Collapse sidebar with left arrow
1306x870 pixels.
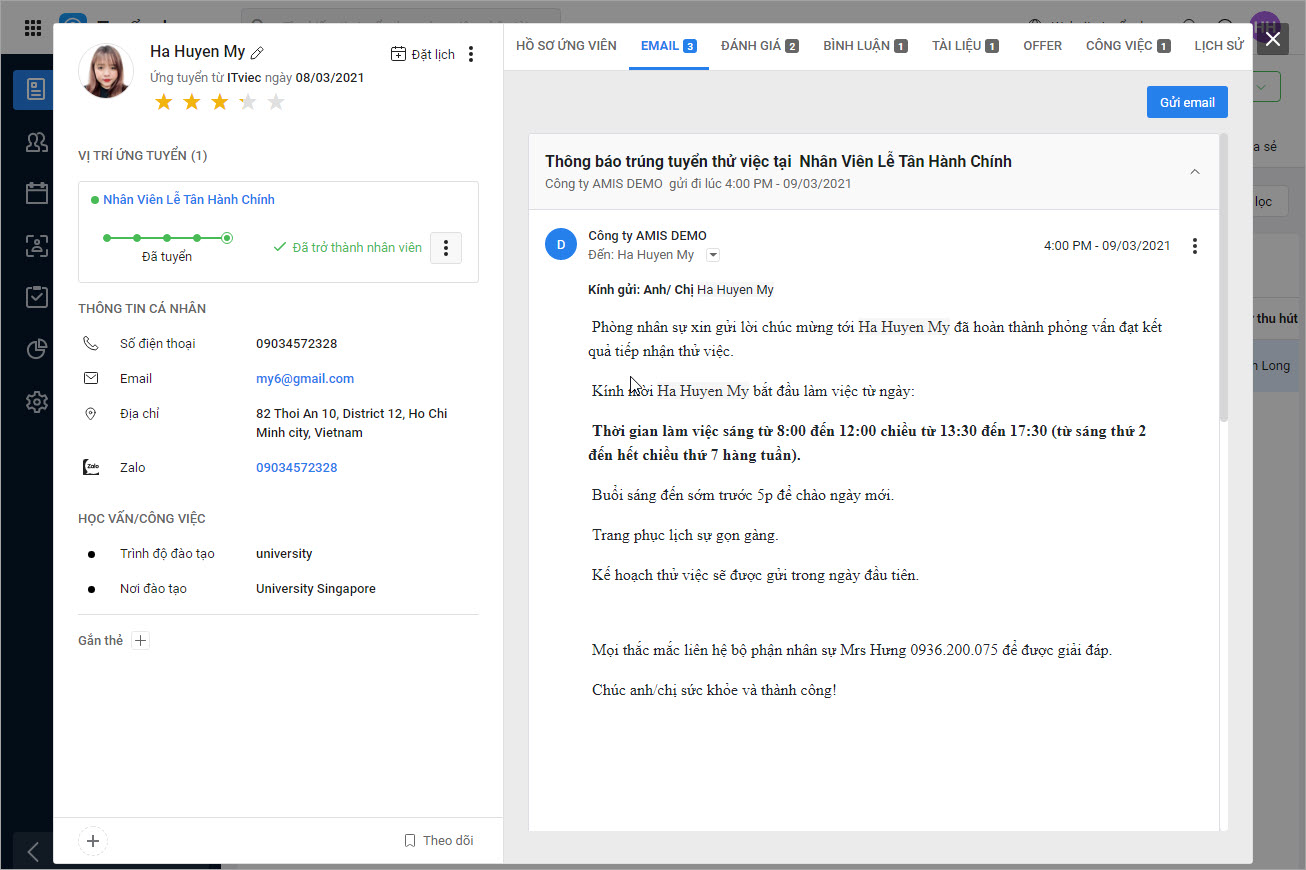click(x=33, y=851)
